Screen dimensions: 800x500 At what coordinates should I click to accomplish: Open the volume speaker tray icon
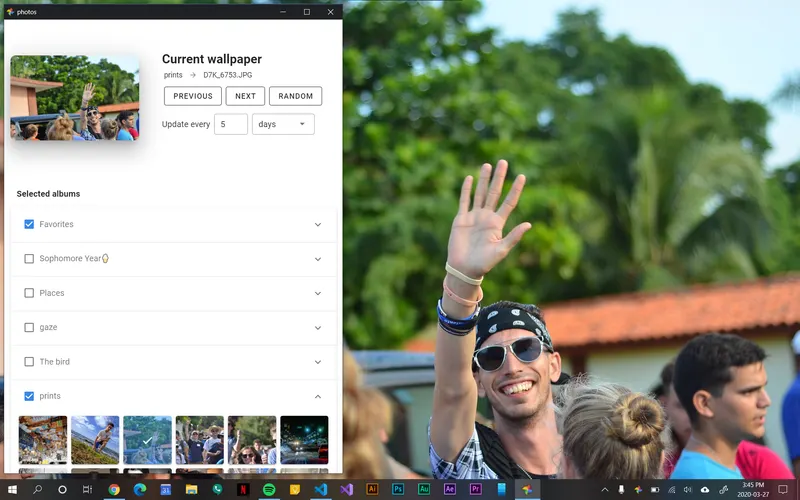click(688, 490)
